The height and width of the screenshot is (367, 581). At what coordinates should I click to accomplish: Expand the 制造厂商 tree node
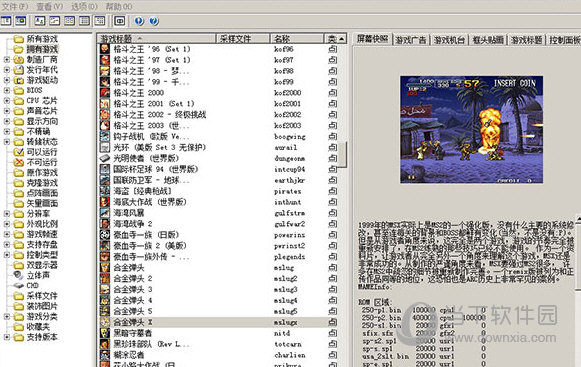coord(7,59)
